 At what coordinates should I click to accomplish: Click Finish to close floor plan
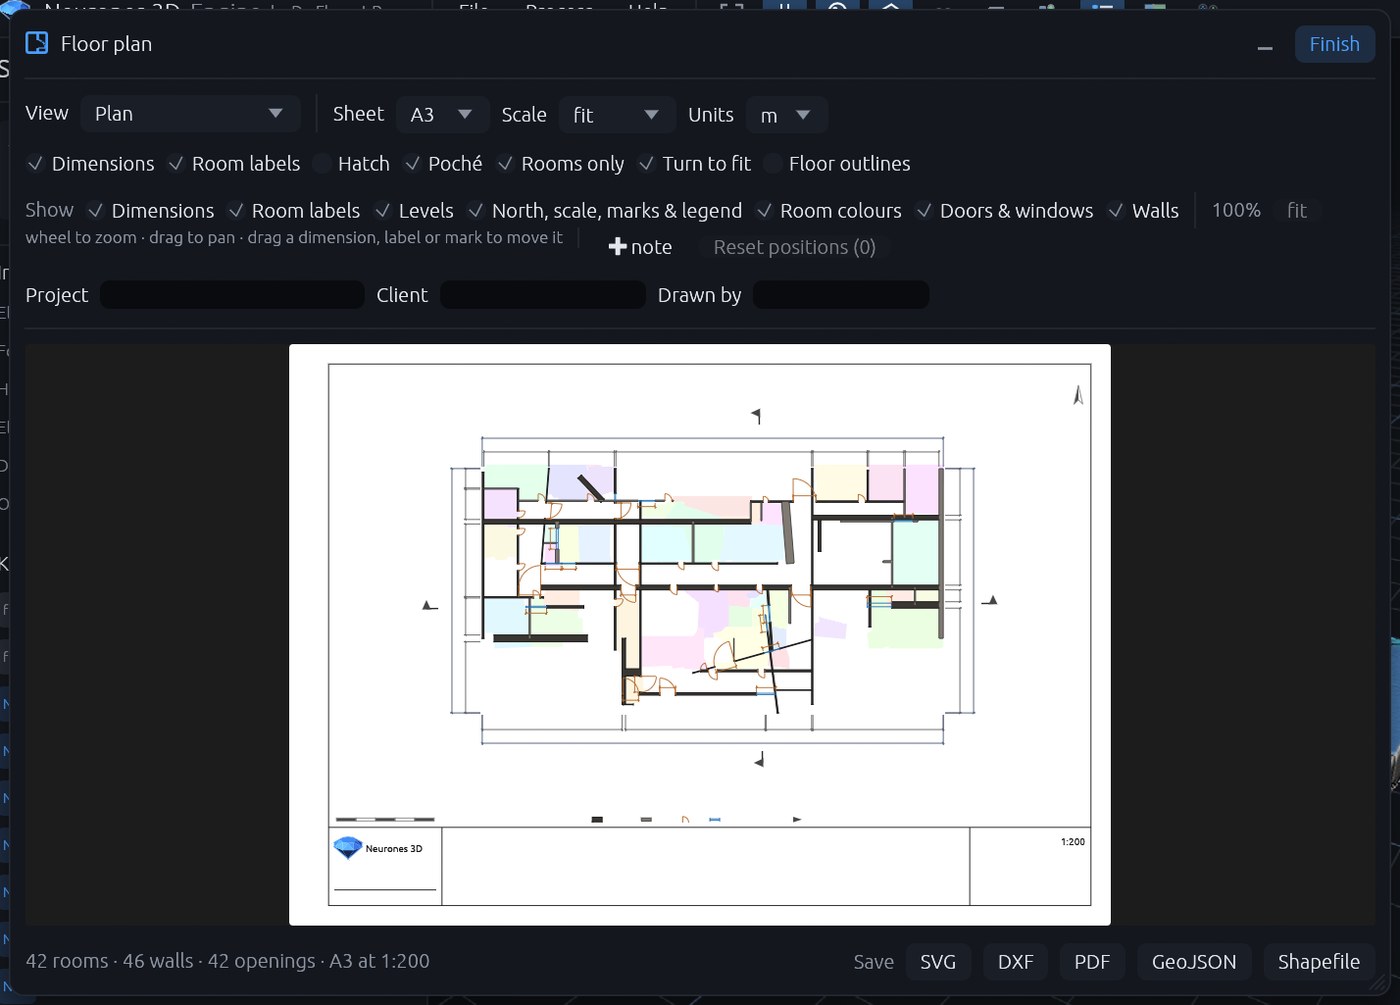coord(1334,44)
